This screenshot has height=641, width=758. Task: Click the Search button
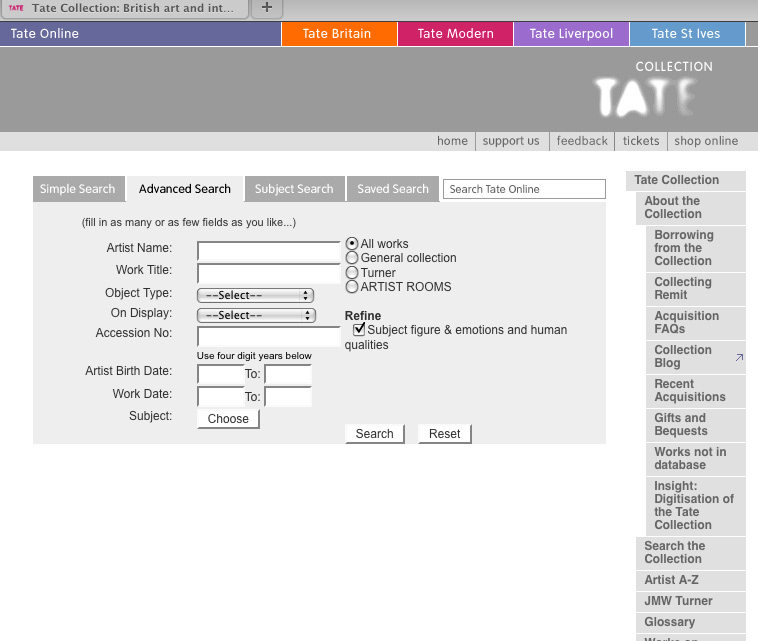point(375,434)
